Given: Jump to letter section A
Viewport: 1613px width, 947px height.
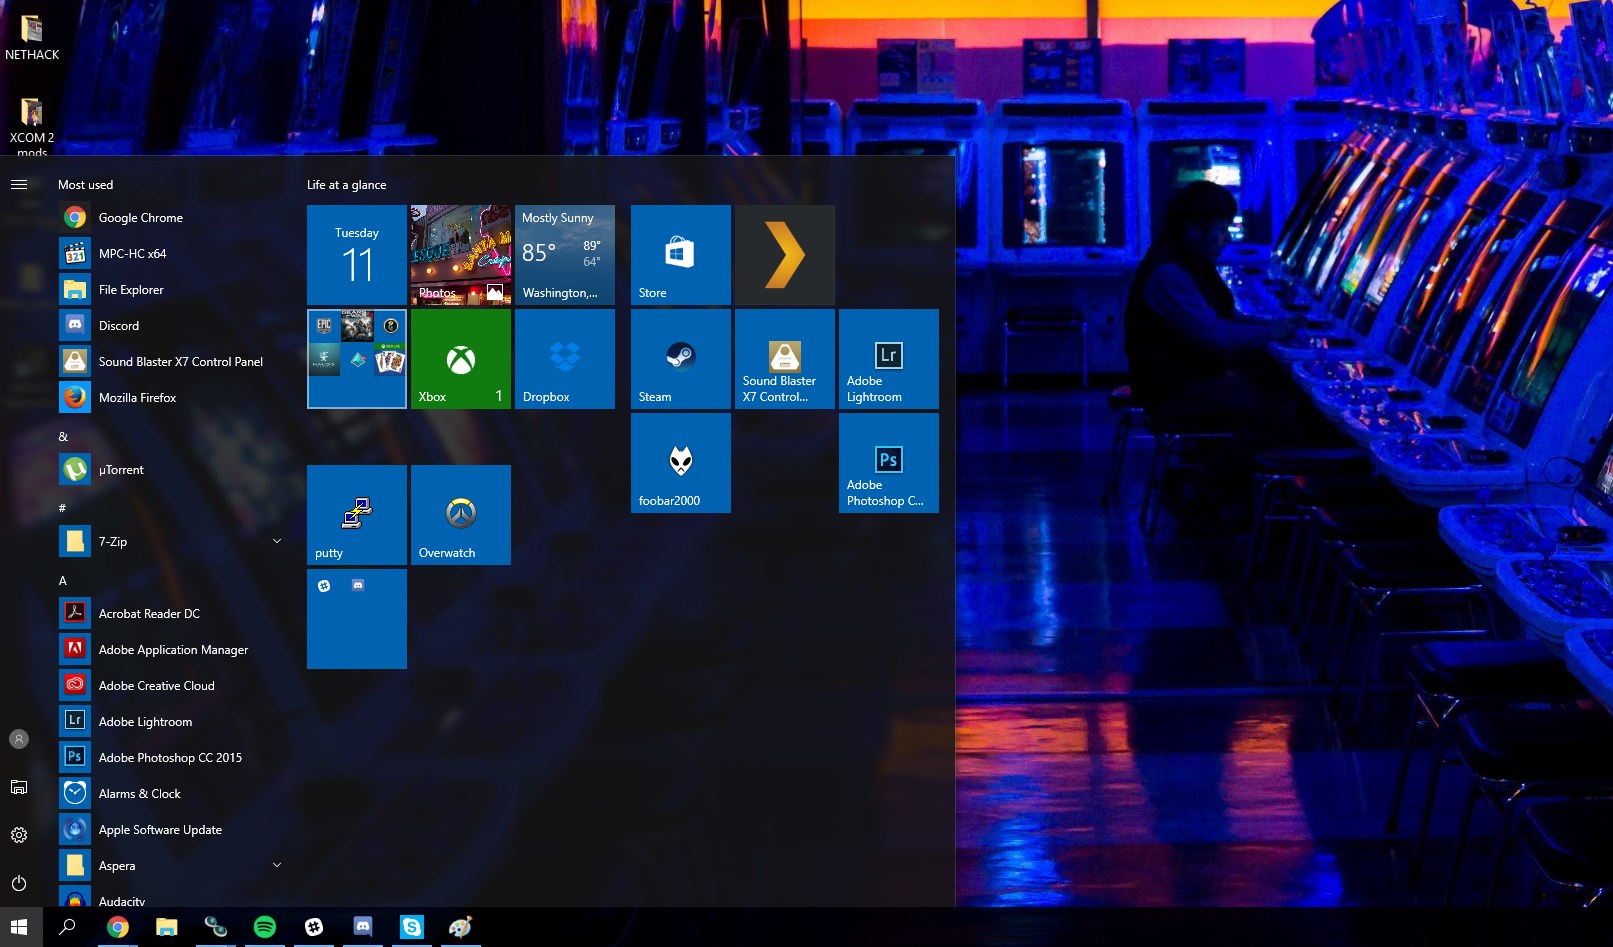Looking at the screenshot, I should (x=63, y=581).
